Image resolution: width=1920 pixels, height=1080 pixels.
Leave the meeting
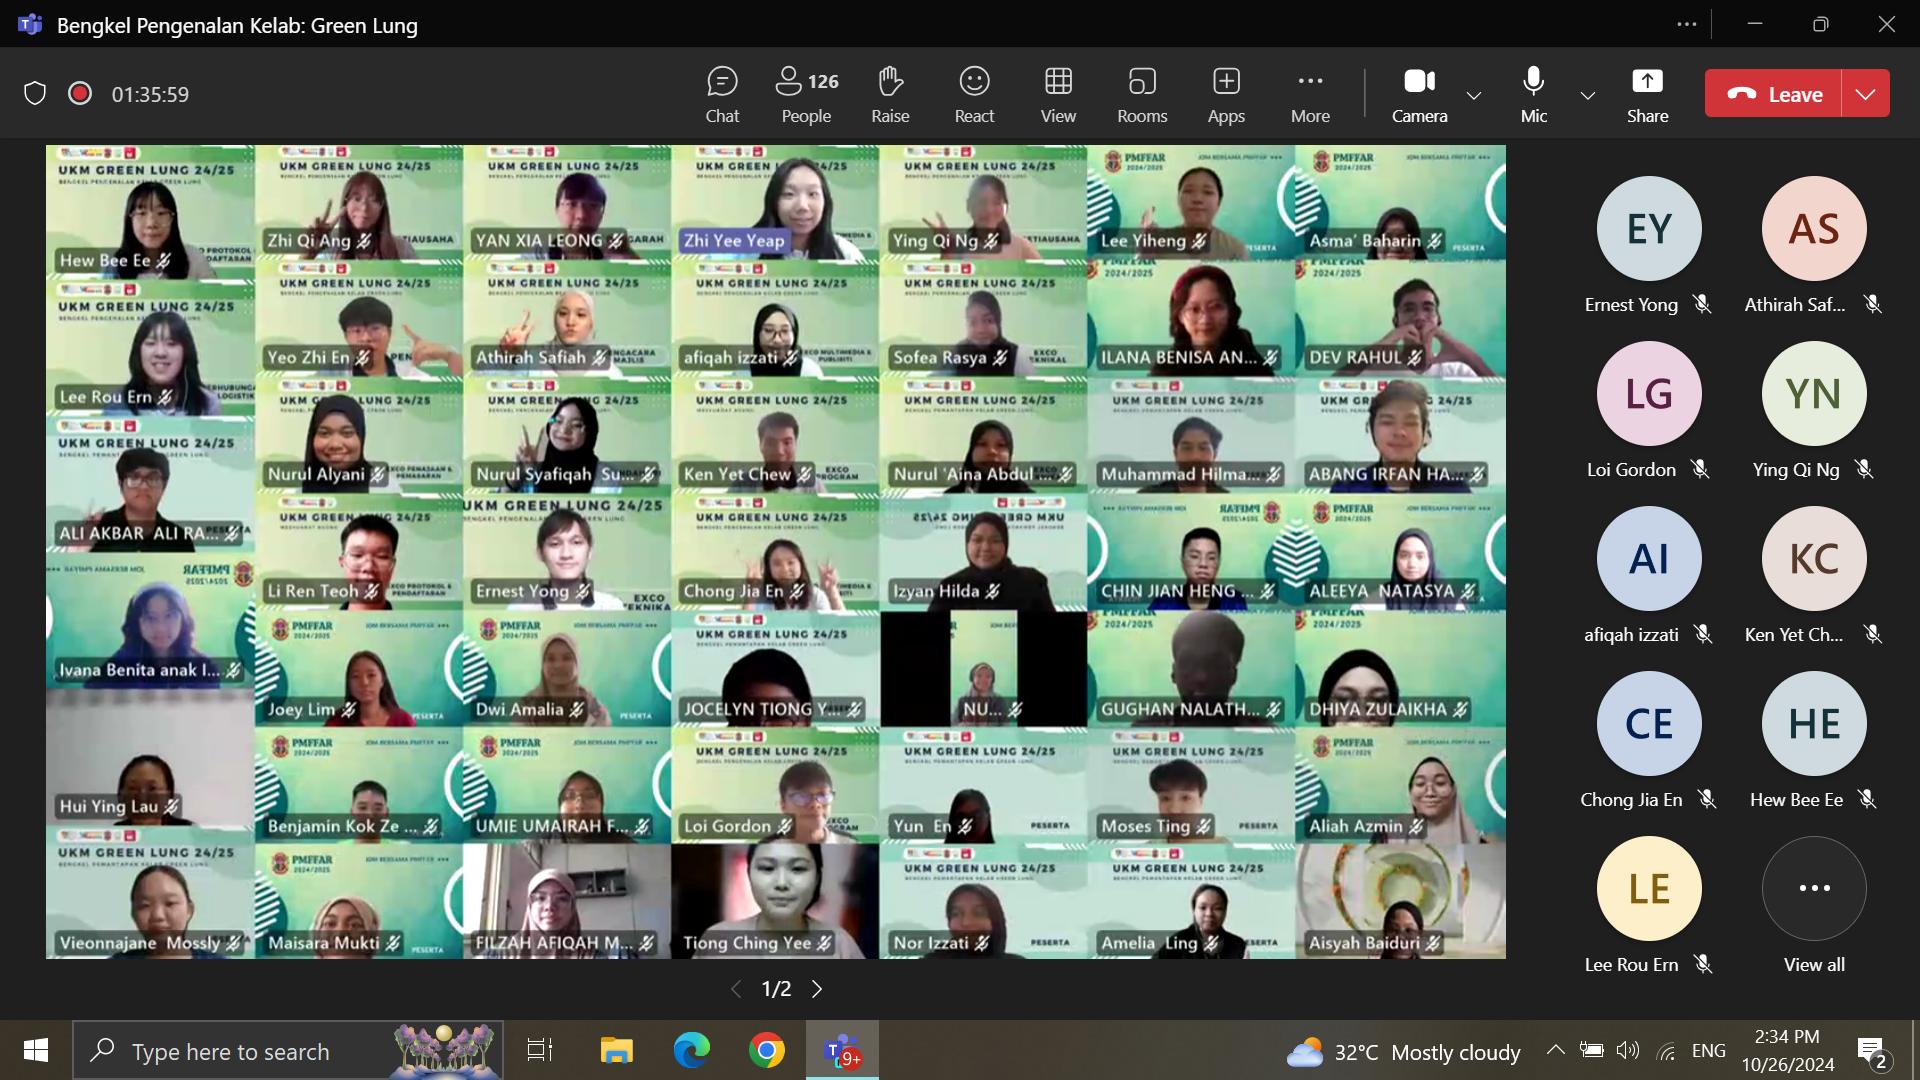click(1774, 94)
